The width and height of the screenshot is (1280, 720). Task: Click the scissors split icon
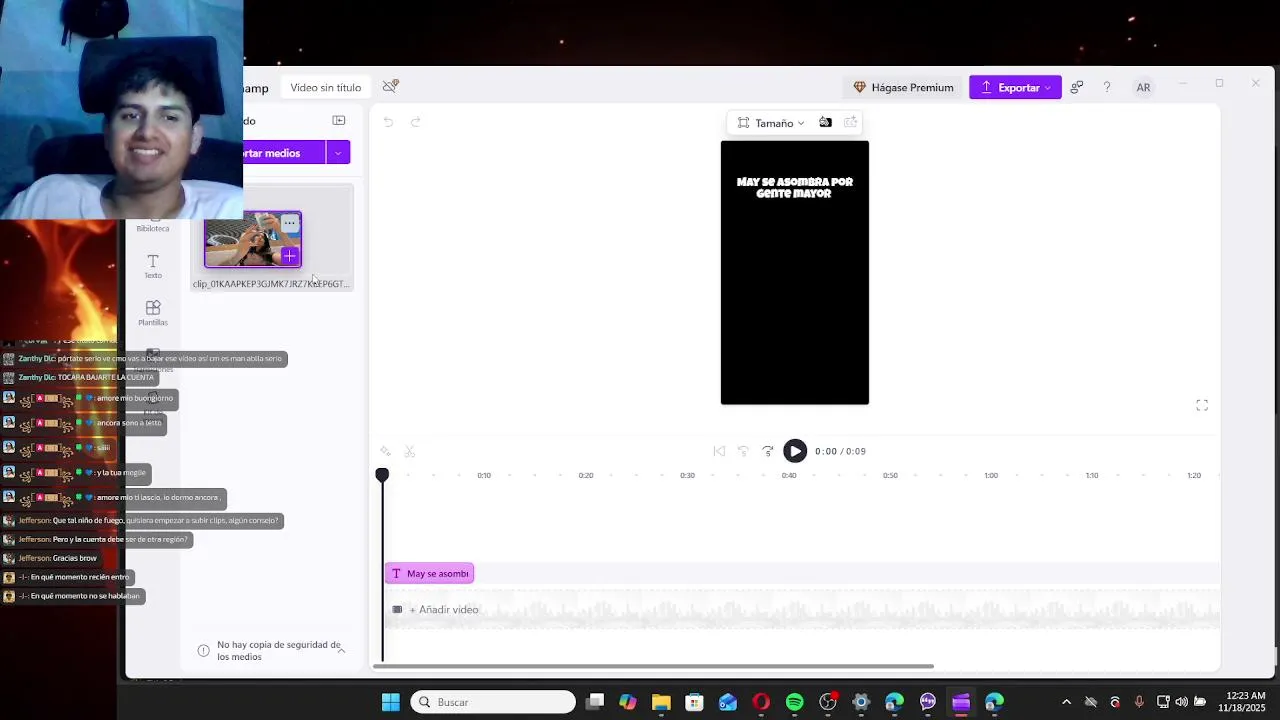(x=409, y=452)
